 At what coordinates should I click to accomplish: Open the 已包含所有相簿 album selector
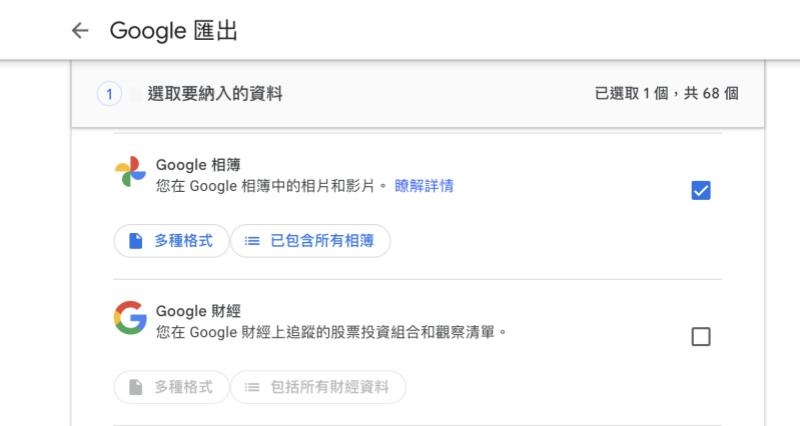point(320,241)
